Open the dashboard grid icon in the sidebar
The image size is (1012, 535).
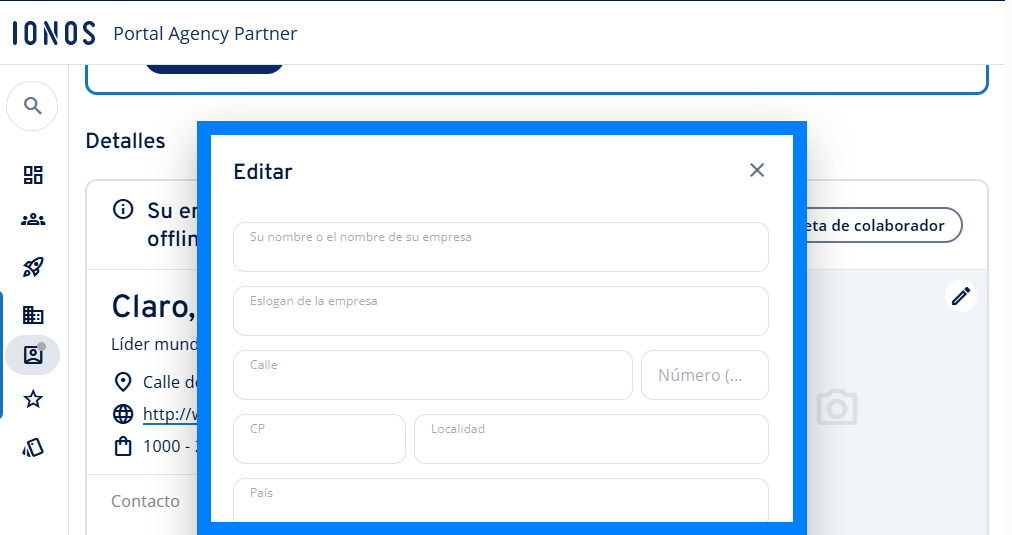click(x=33, y=175)
